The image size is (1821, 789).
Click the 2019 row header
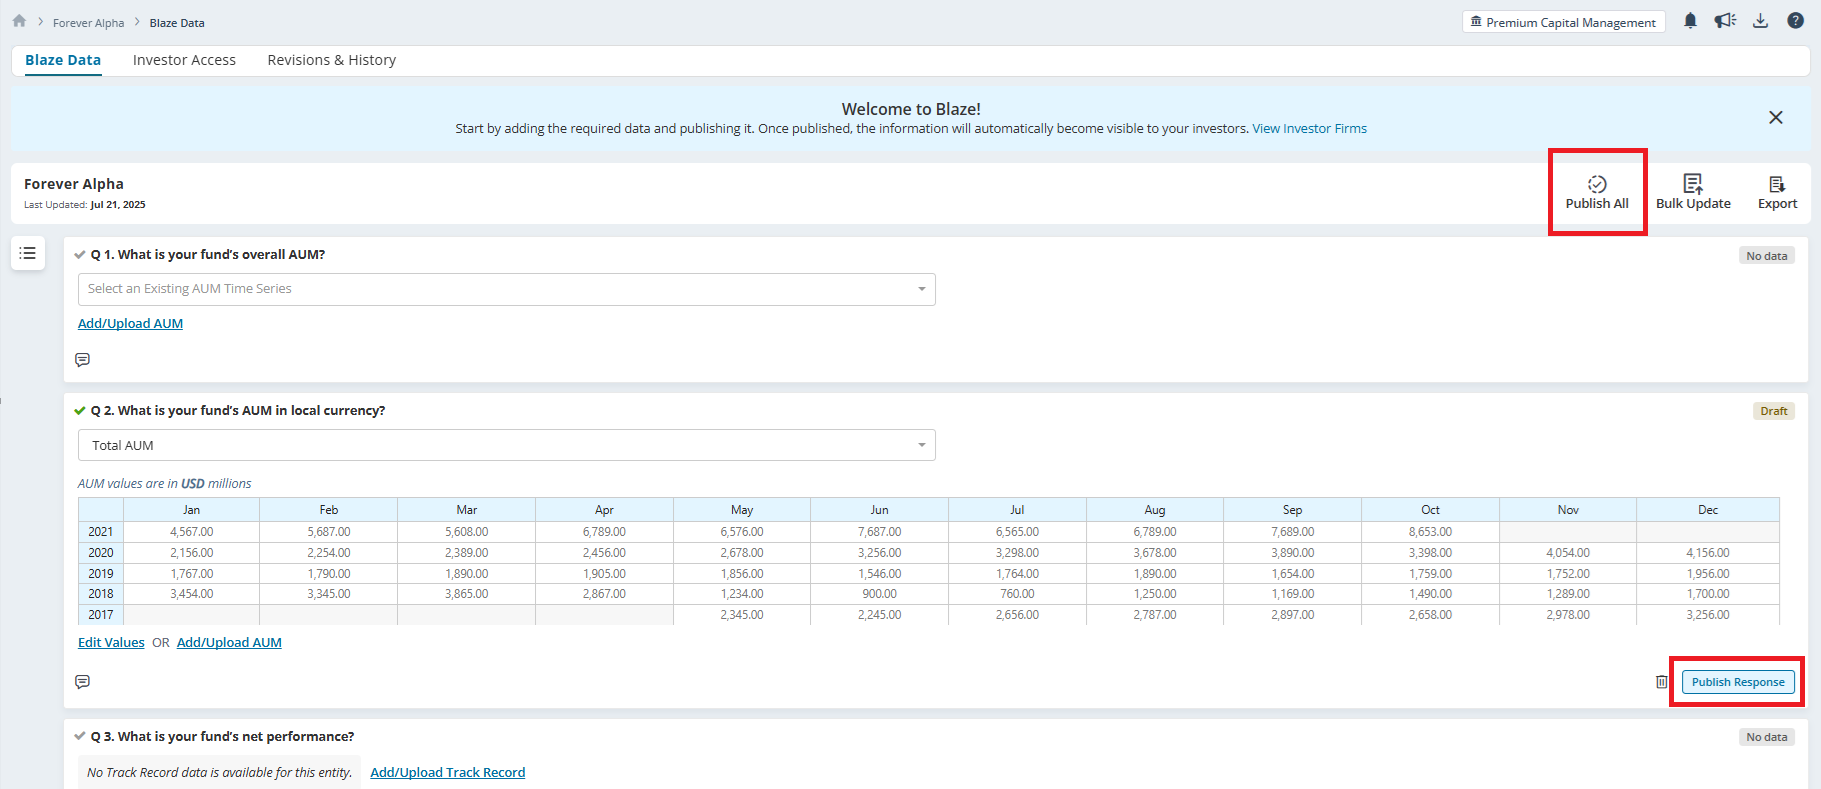tap(101, 574)
